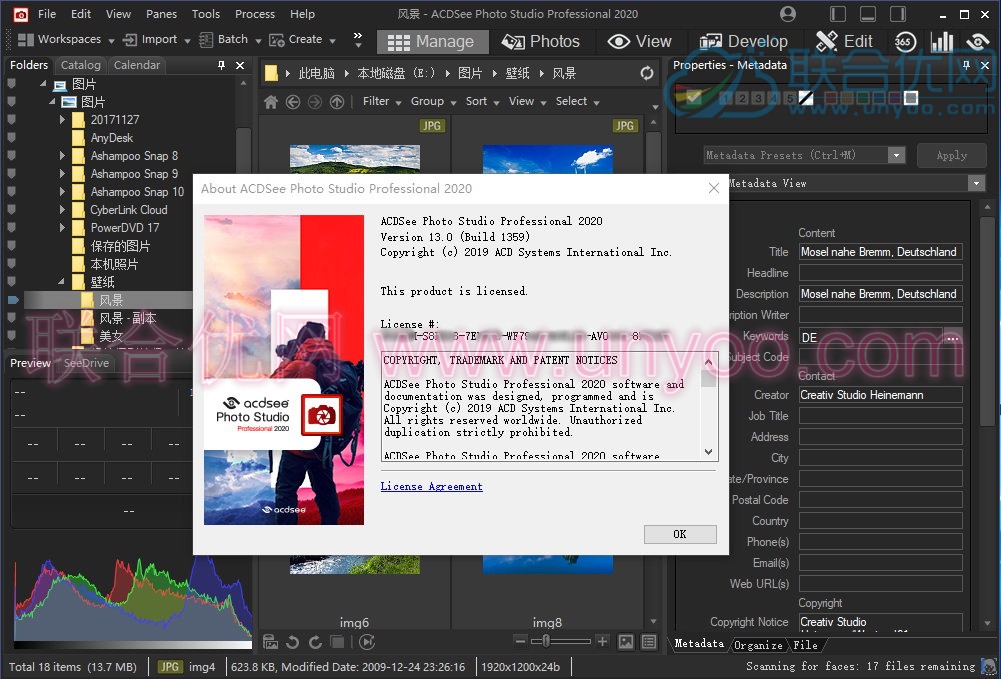Open the Keywords ellipsis button
Viewport: 1001px width, 679px height.
pyautogui.click(x=952, y=337)
